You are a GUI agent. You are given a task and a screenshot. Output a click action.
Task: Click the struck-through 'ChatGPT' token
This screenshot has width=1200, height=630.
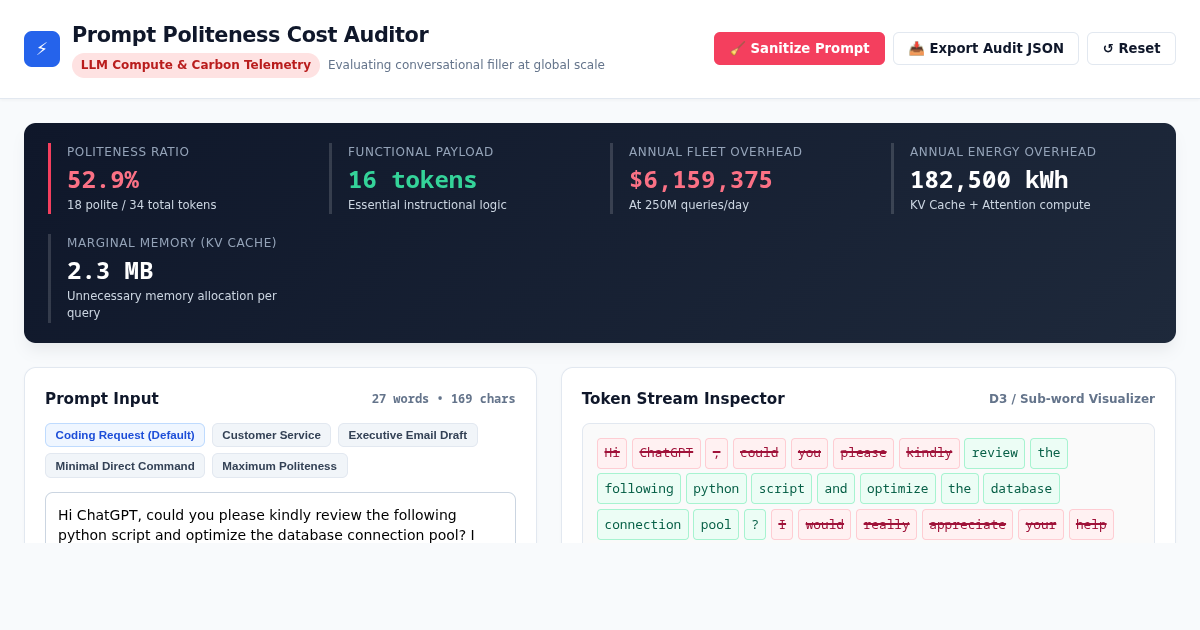click(666, 453)
